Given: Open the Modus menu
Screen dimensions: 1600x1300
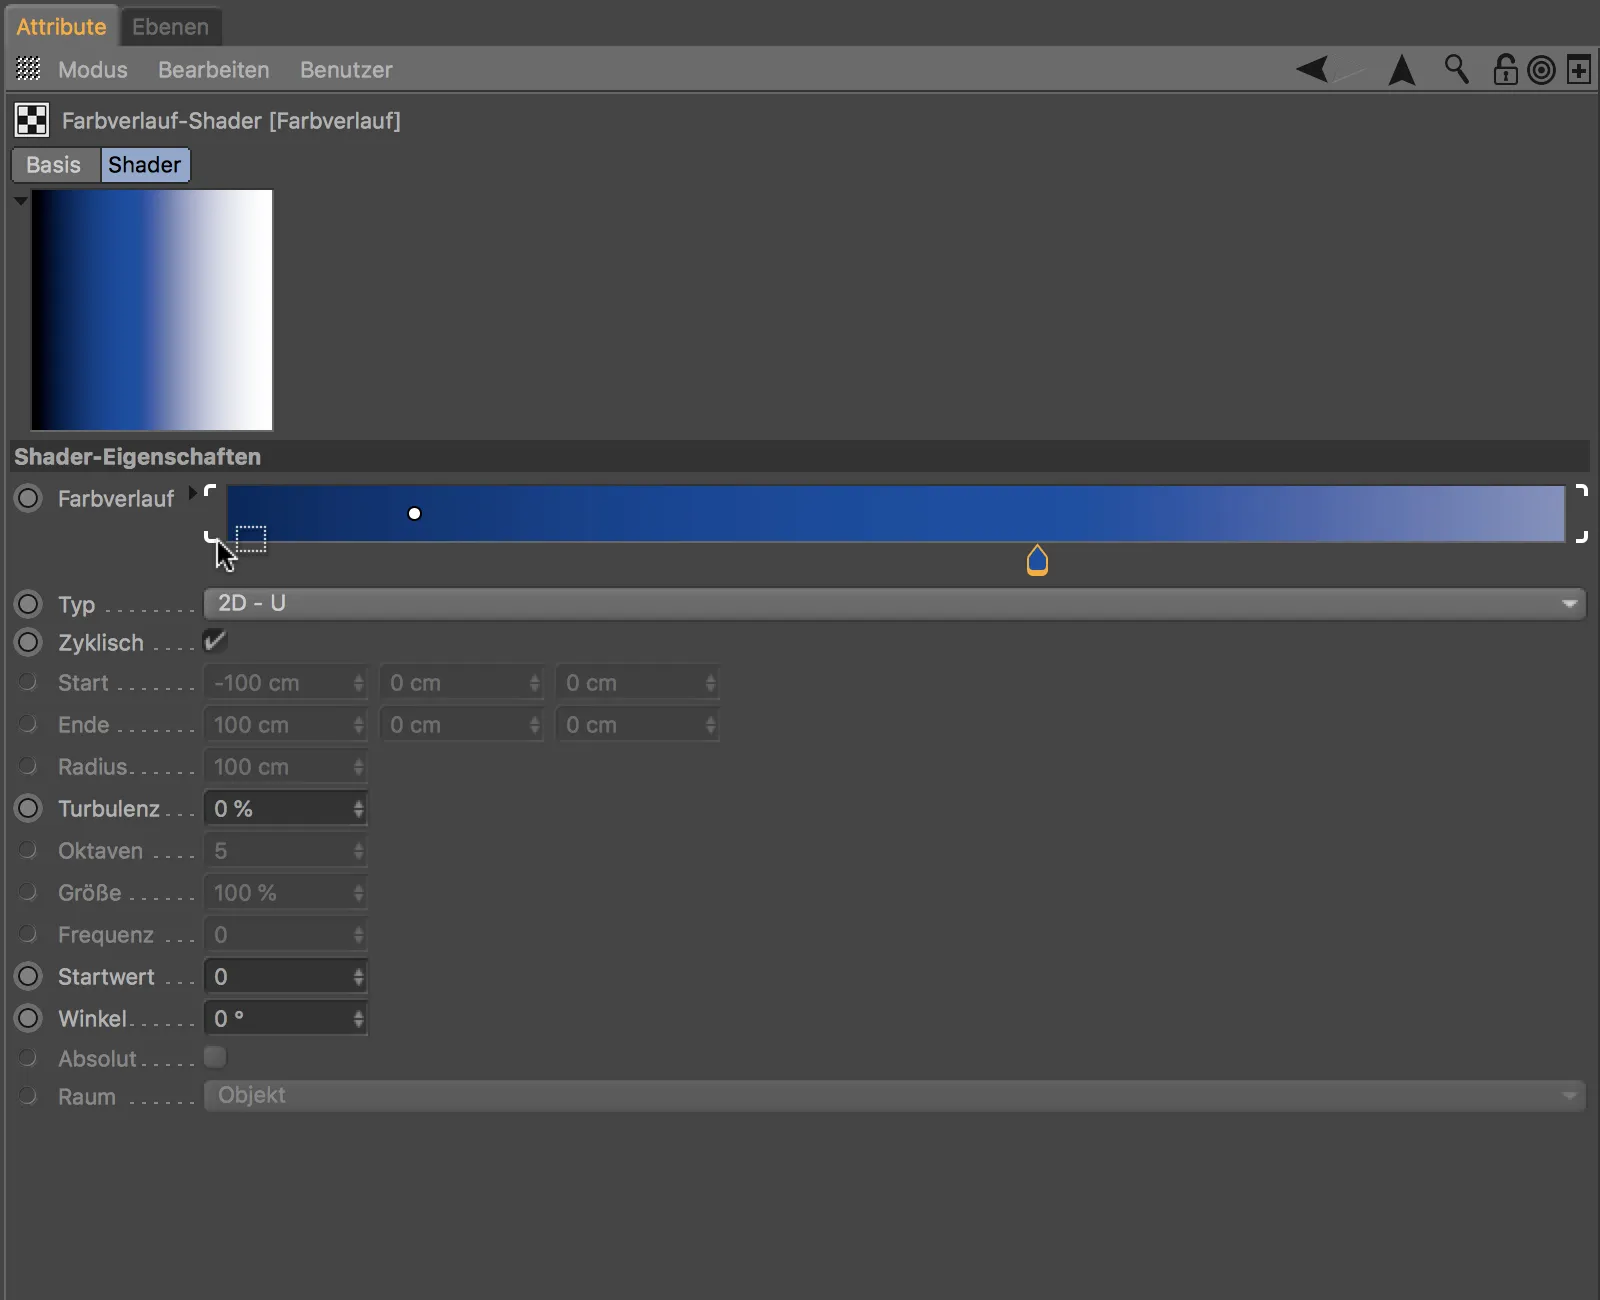Looking at the screenshot, I should coord(93,70).
